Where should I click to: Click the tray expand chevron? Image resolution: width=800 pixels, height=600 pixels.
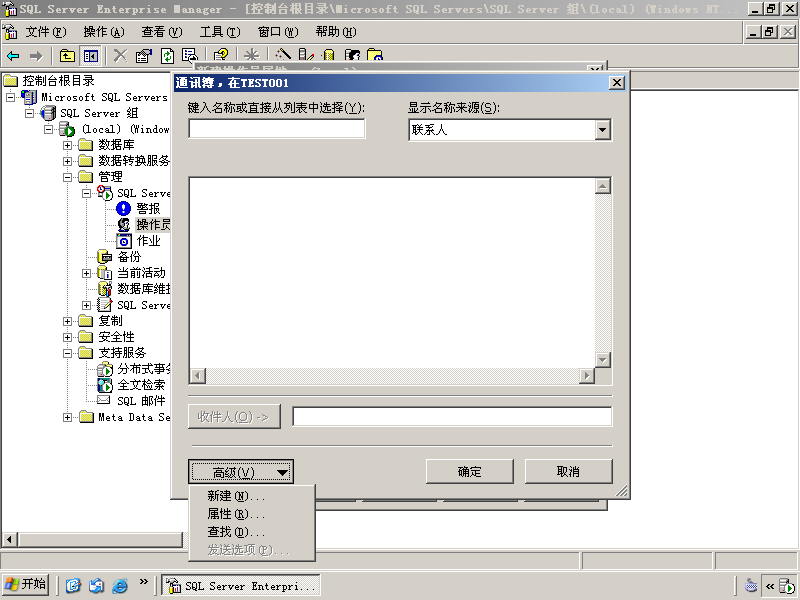770,586
